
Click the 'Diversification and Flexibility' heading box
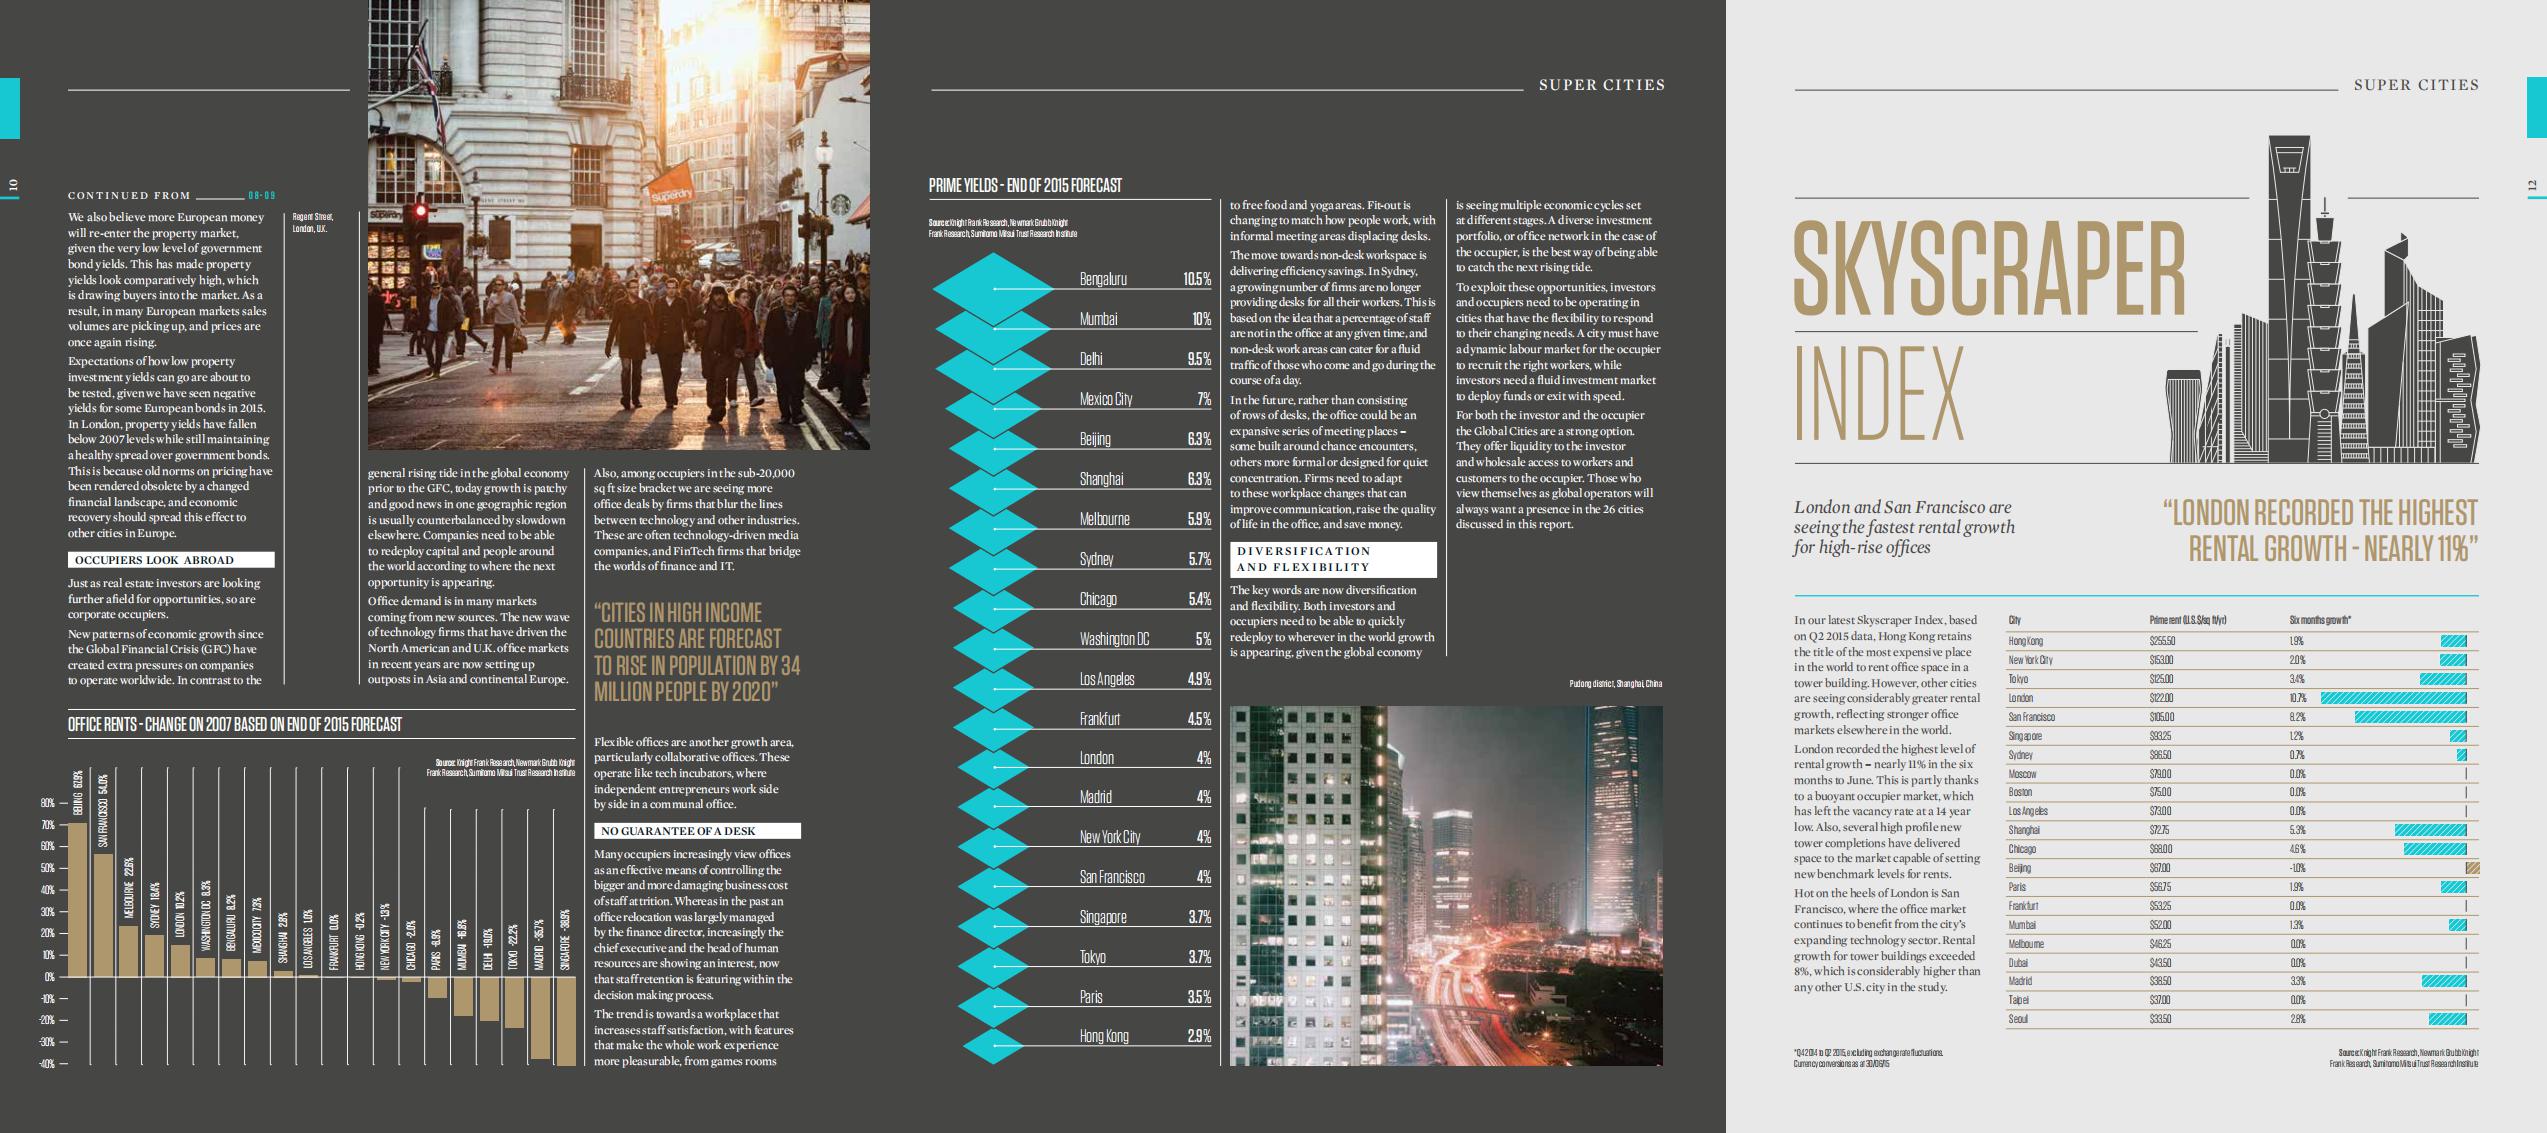(1332, 559)
